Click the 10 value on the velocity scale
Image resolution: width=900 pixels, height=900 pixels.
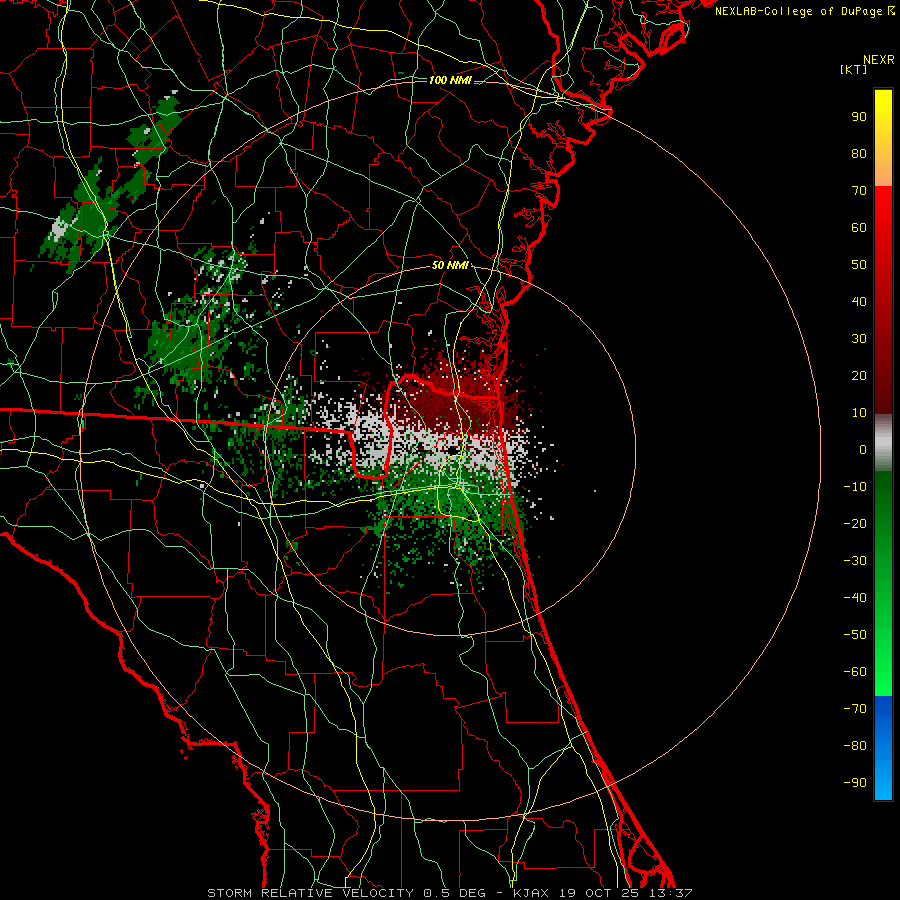859,413
